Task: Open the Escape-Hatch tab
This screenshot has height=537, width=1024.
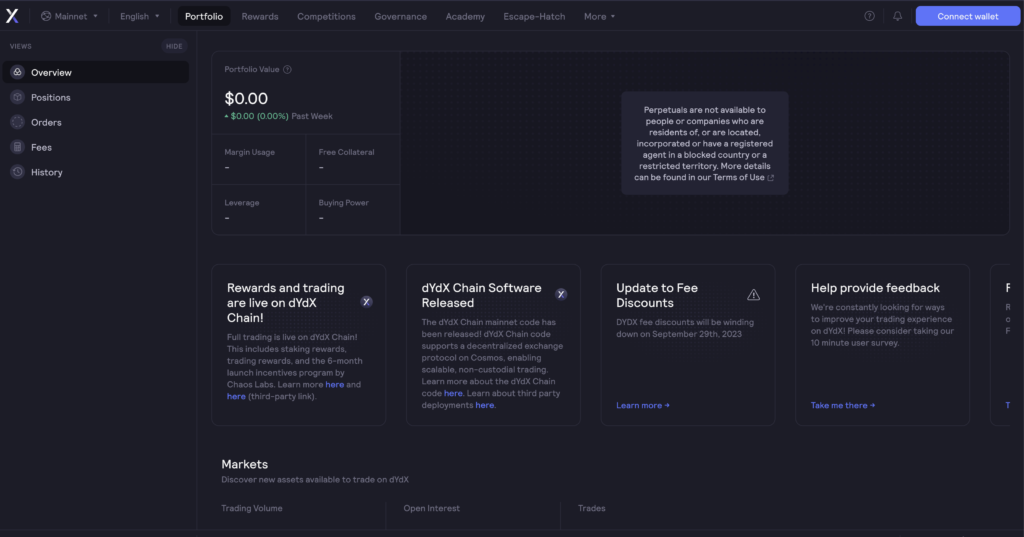Action: [x=531, y=16]
